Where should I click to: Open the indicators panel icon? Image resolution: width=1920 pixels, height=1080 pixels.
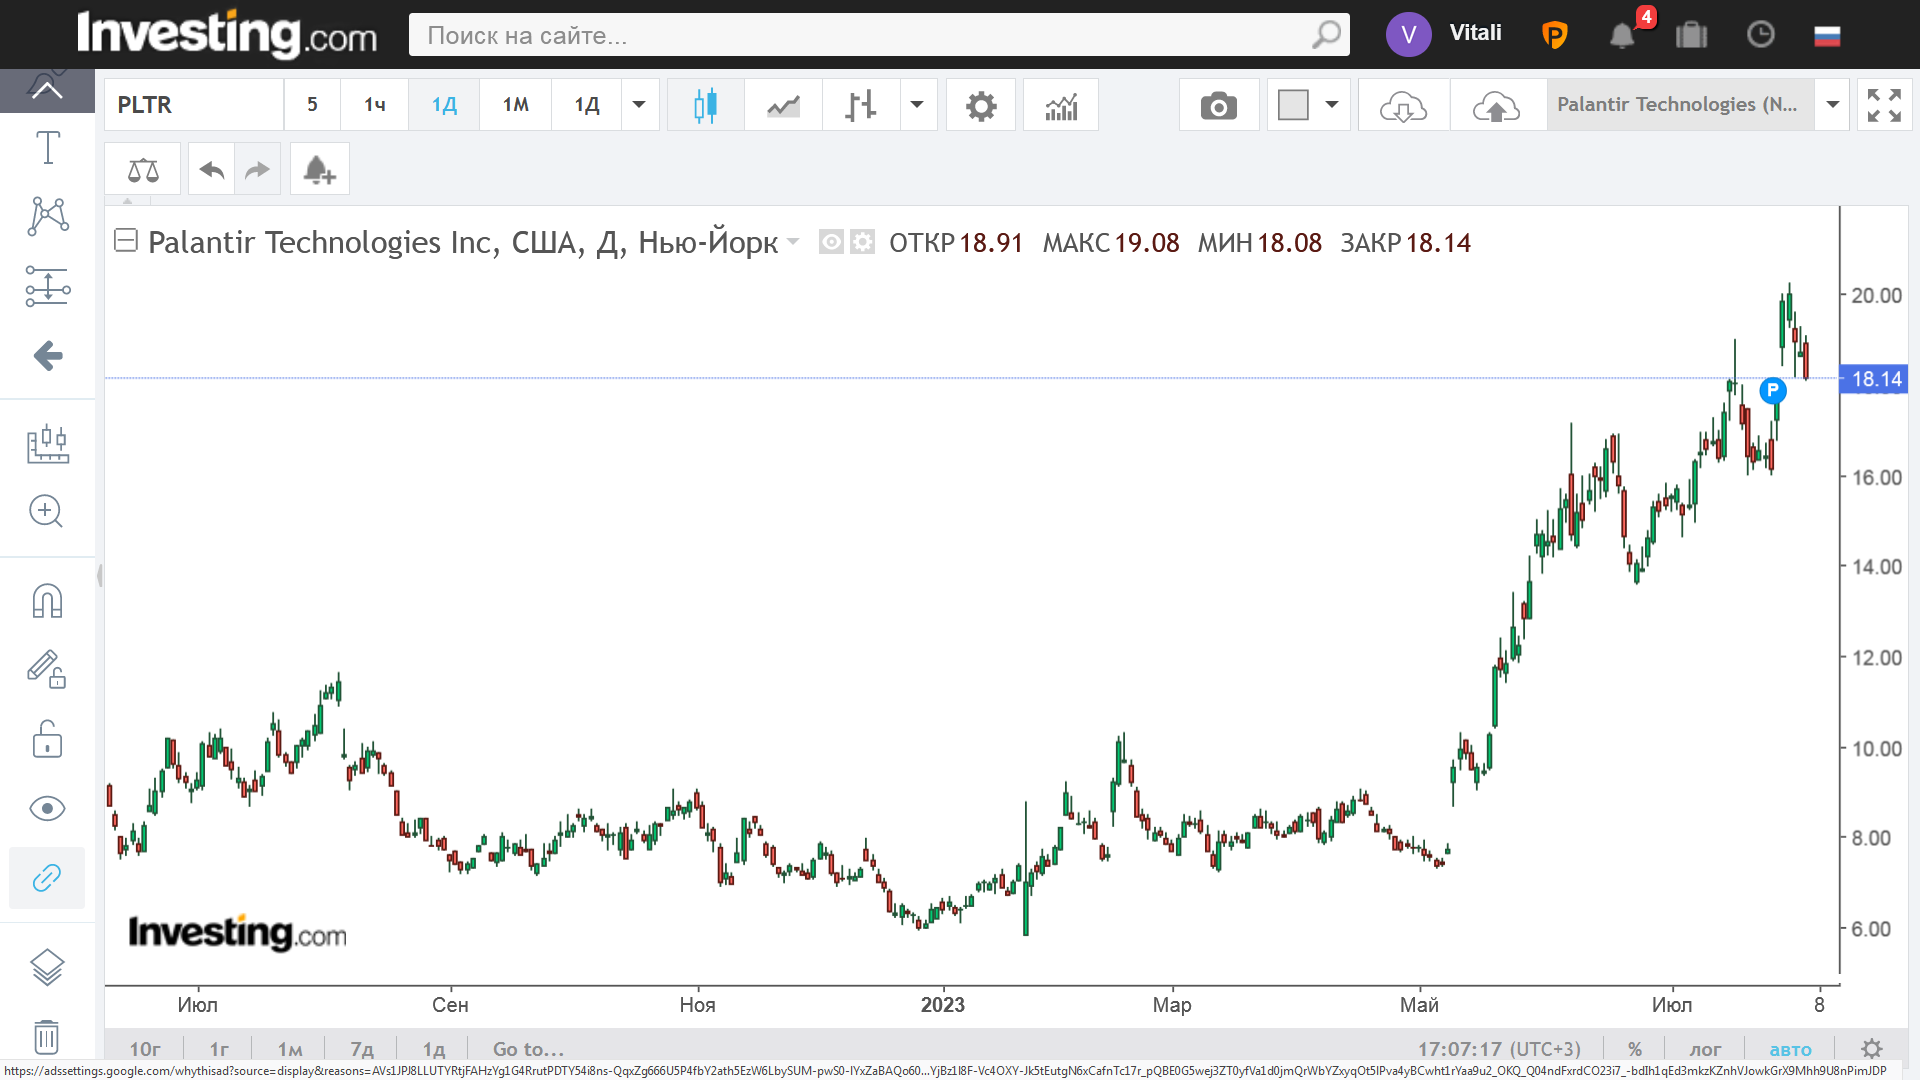(x=1061, y=105)
